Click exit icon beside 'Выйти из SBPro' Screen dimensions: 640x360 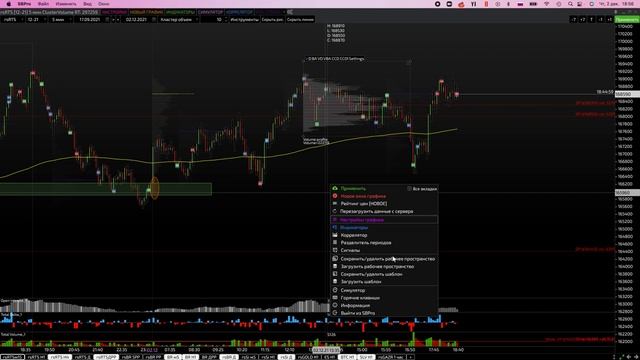tap(335, 313)
